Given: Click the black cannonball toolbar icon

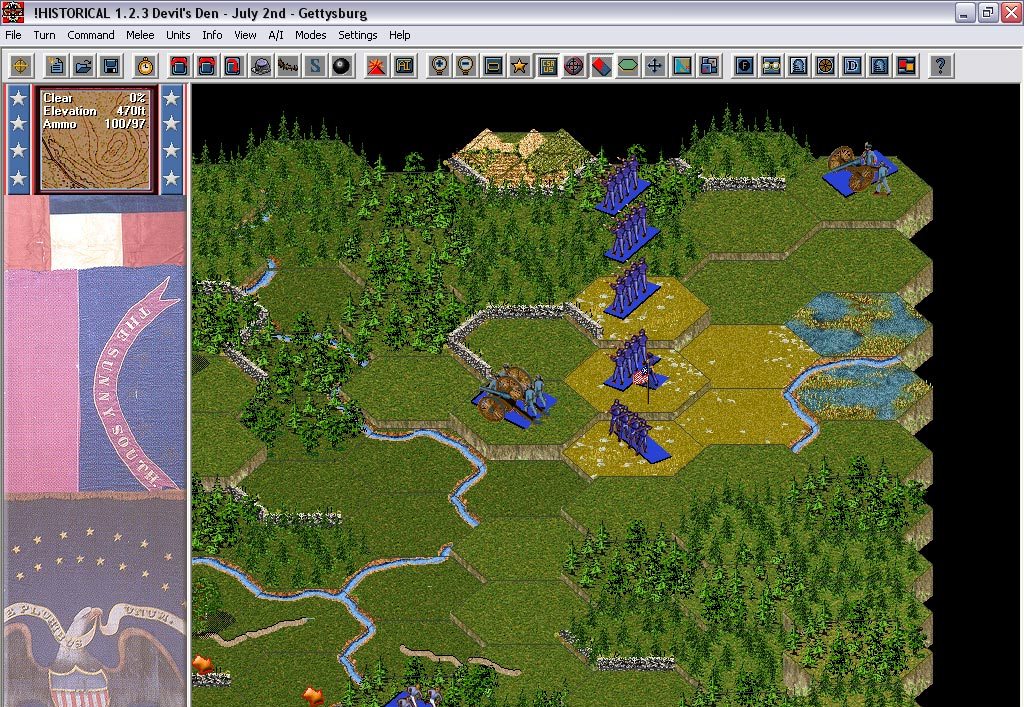Looking at the screenshot, I should (x=342, y=66).
